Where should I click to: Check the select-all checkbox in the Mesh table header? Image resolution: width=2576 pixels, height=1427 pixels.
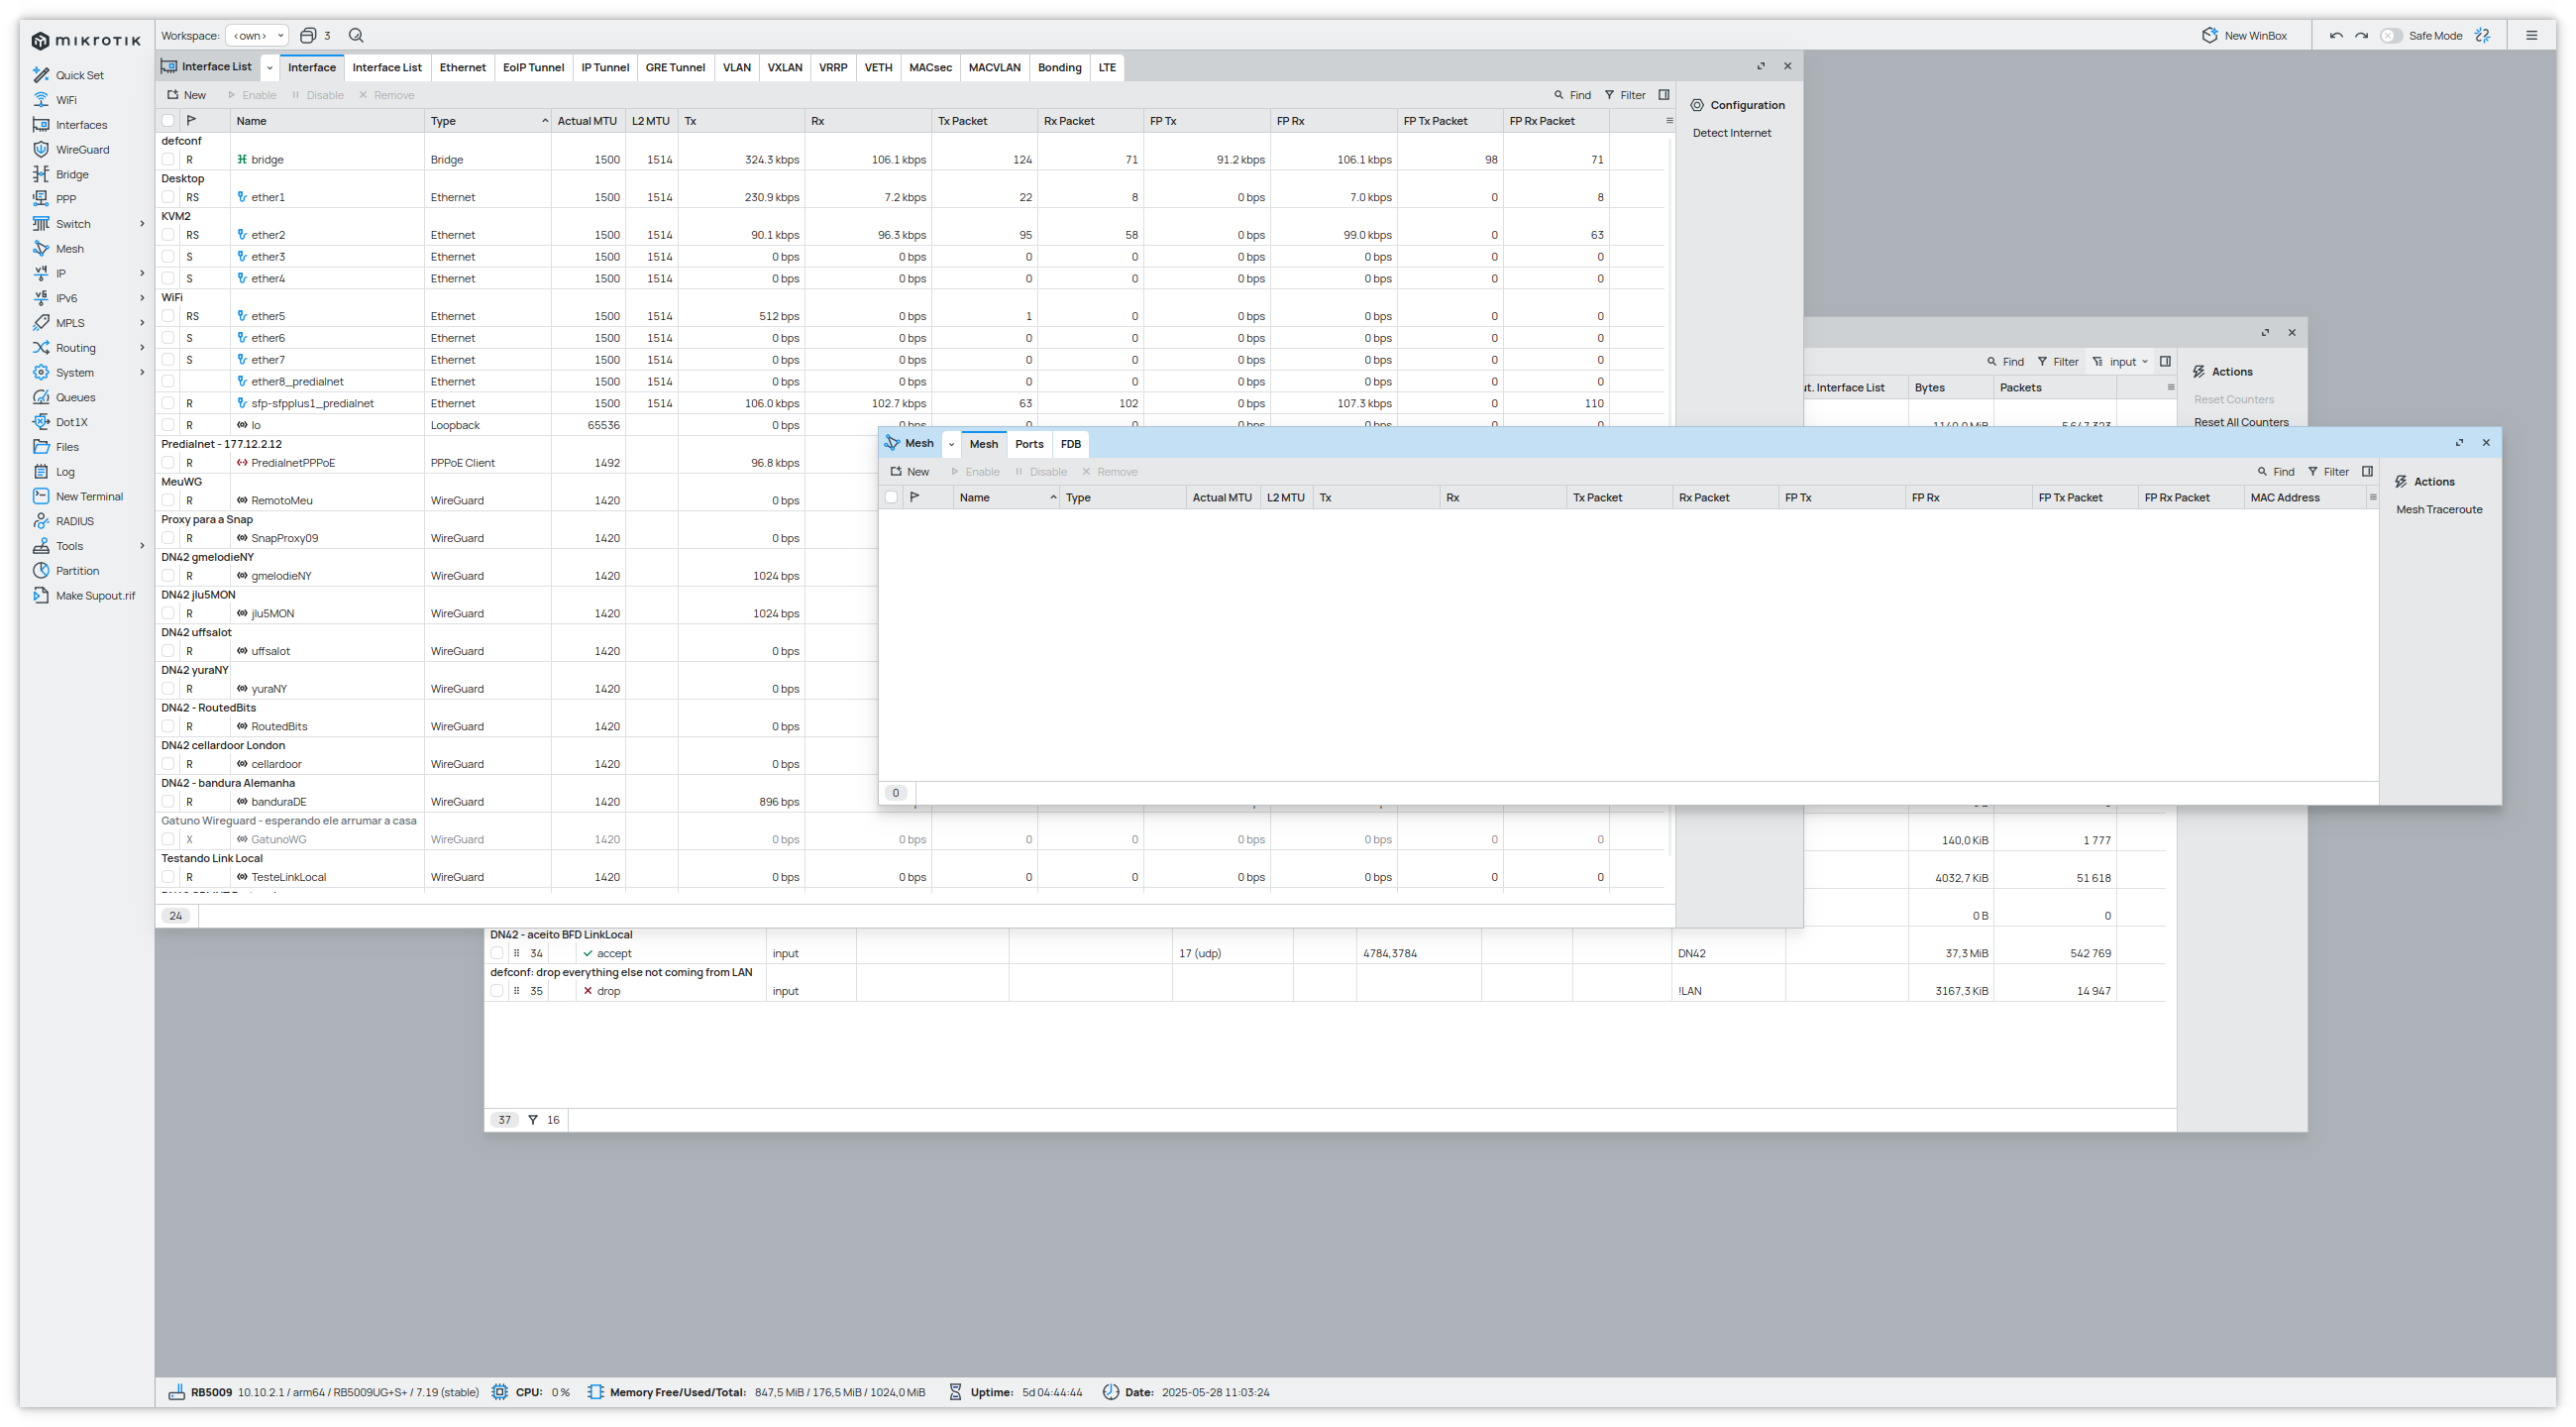click(891, 497)
